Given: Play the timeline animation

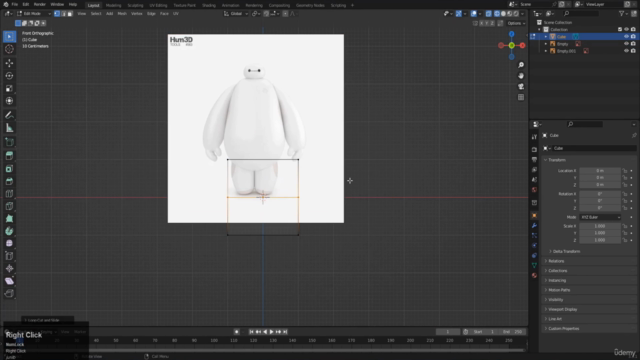Looking at the screenshot, I should click(x=271, y=332).
